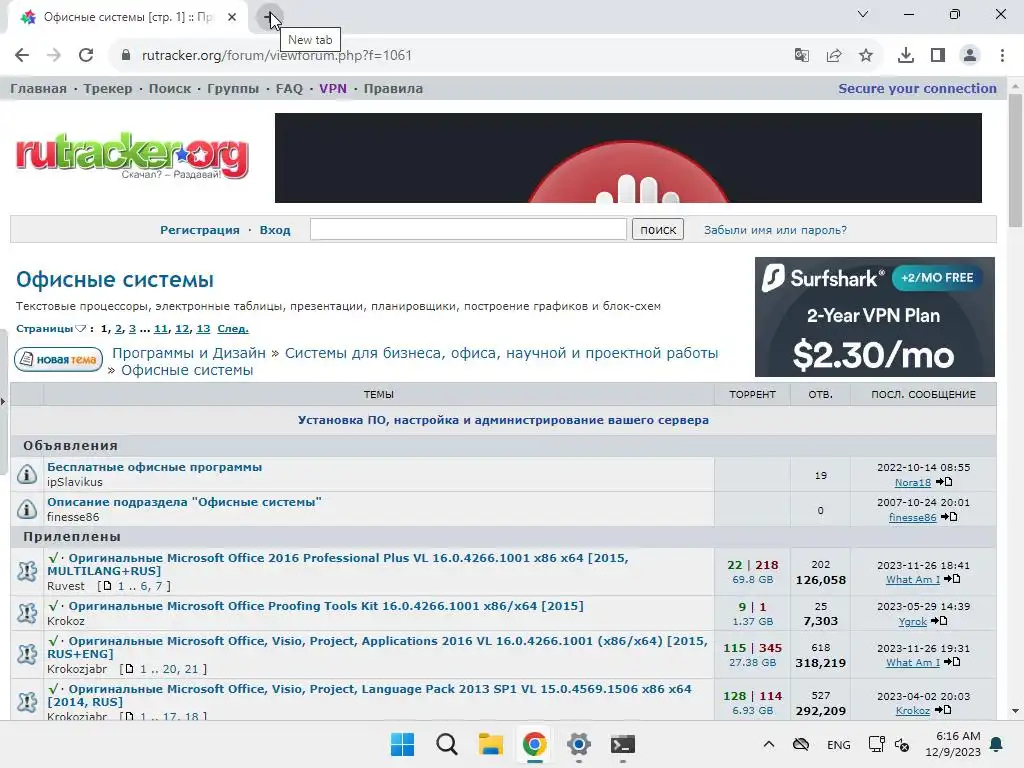Click the page vertical scrollbar
Viewport: 1024px width, 768px height.
click(1015, 160)
